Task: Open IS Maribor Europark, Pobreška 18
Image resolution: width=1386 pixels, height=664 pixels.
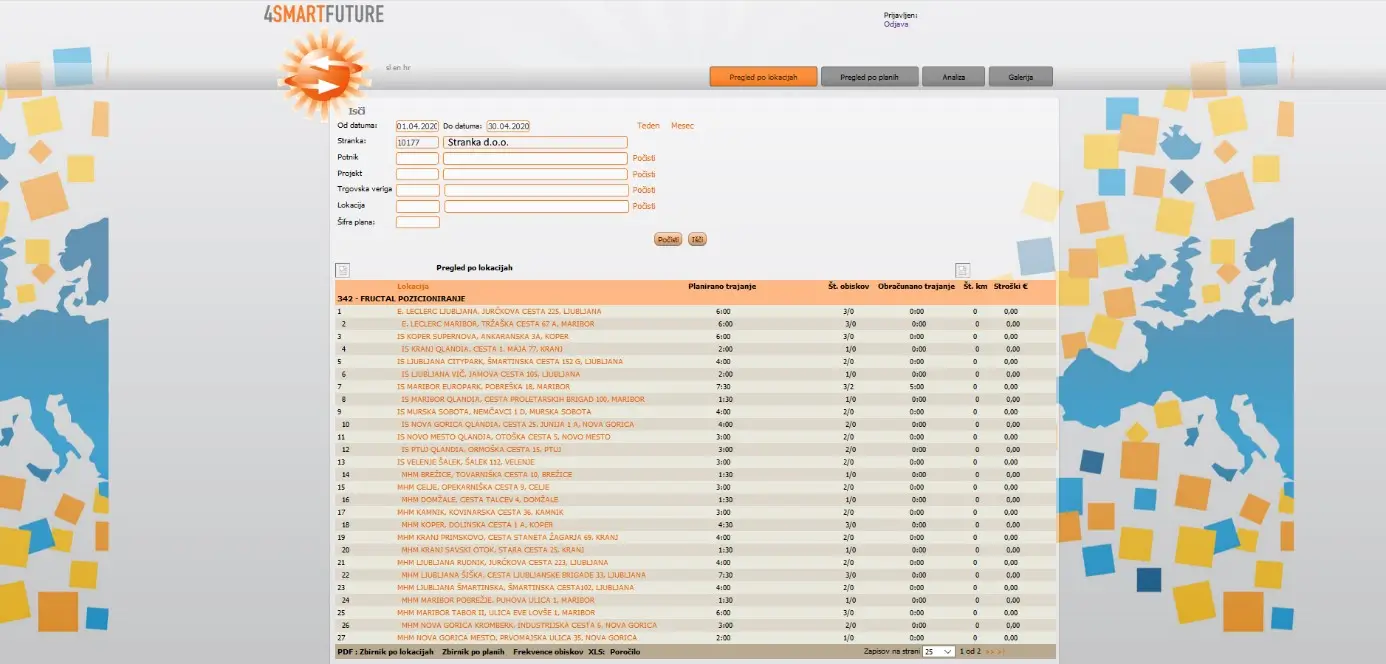Action: [483, 387]
